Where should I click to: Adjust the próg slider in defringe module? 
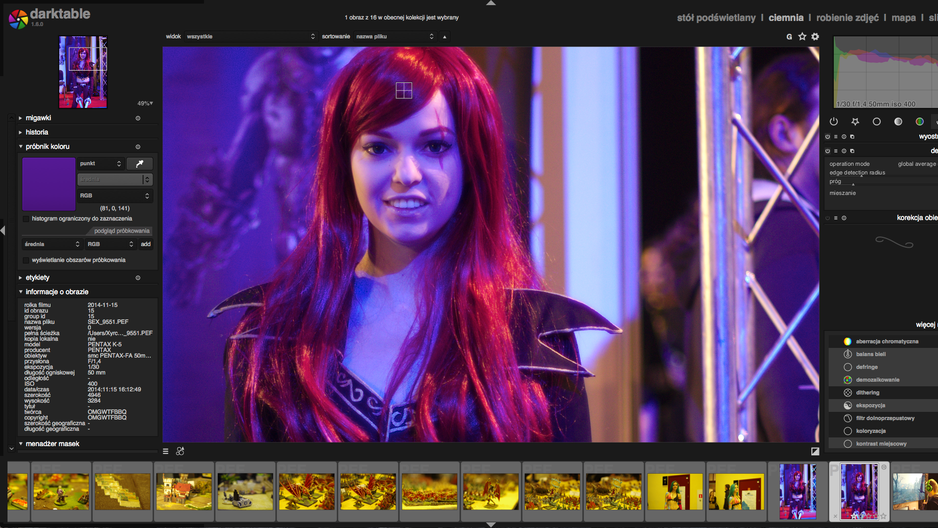pyautogui.click(x=883, y=182)
